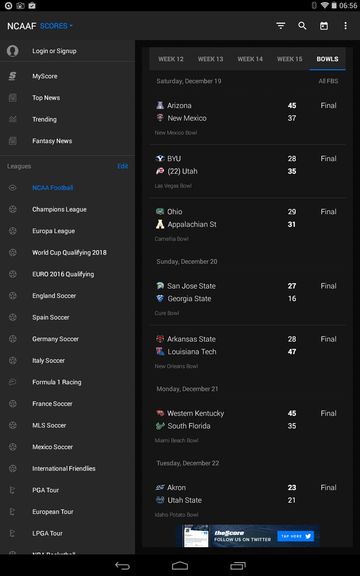Open the calendar icon in header
360x576 pixels.
(324, 26)
